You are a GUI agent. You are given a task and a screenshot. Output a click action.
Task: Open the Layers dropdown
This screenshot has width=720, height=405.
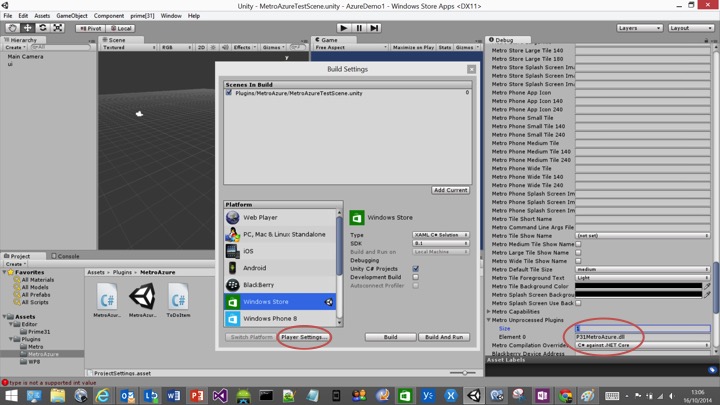(x=639, y=28)
